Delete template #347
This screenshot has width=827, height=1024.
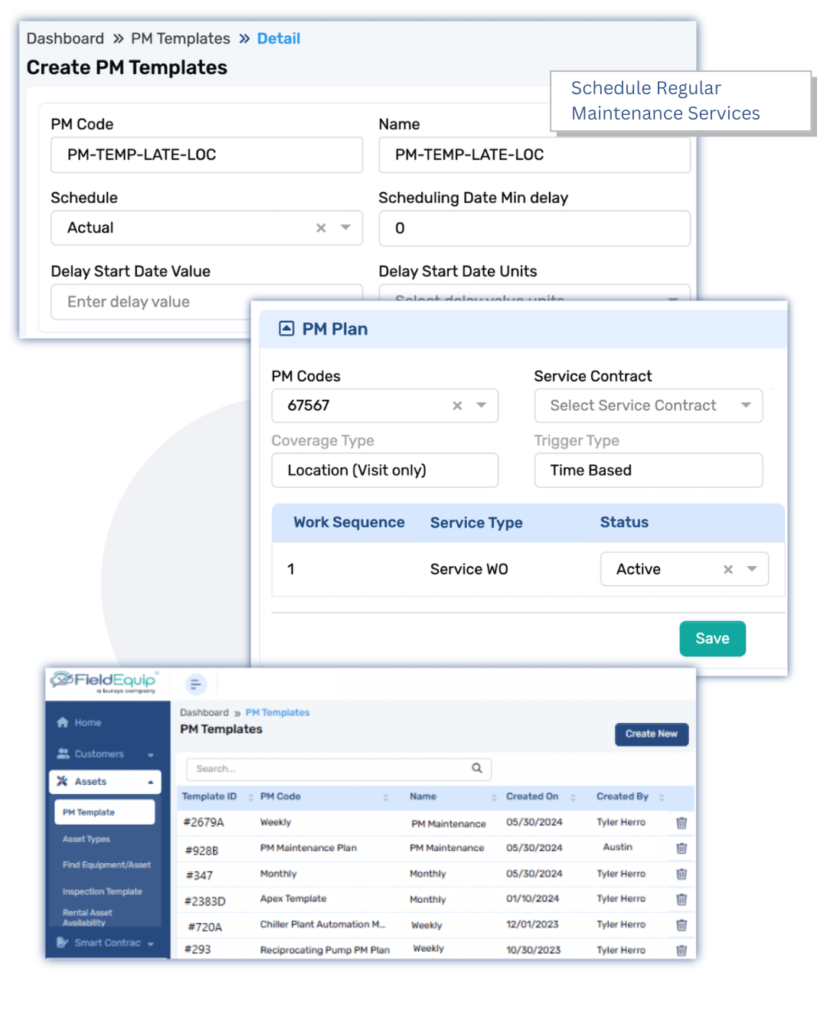click(681, 874)
